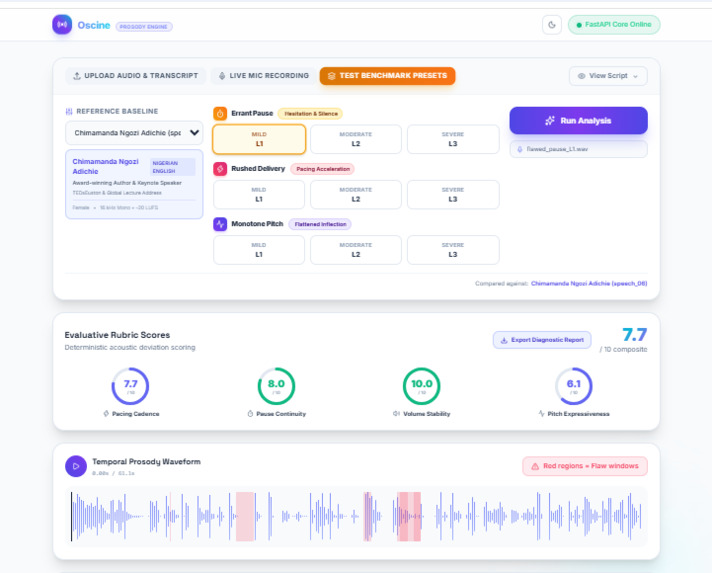Click the Evaluative Rubric Scores heading
The width and height of the screenshot is (712, 573).
pyautogui.click(x=117, y=335)
